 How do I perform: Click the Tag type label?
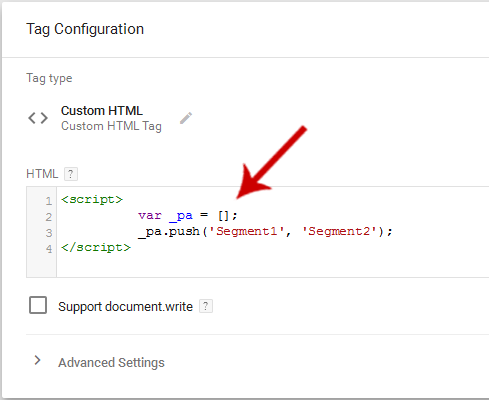[49, 78]
